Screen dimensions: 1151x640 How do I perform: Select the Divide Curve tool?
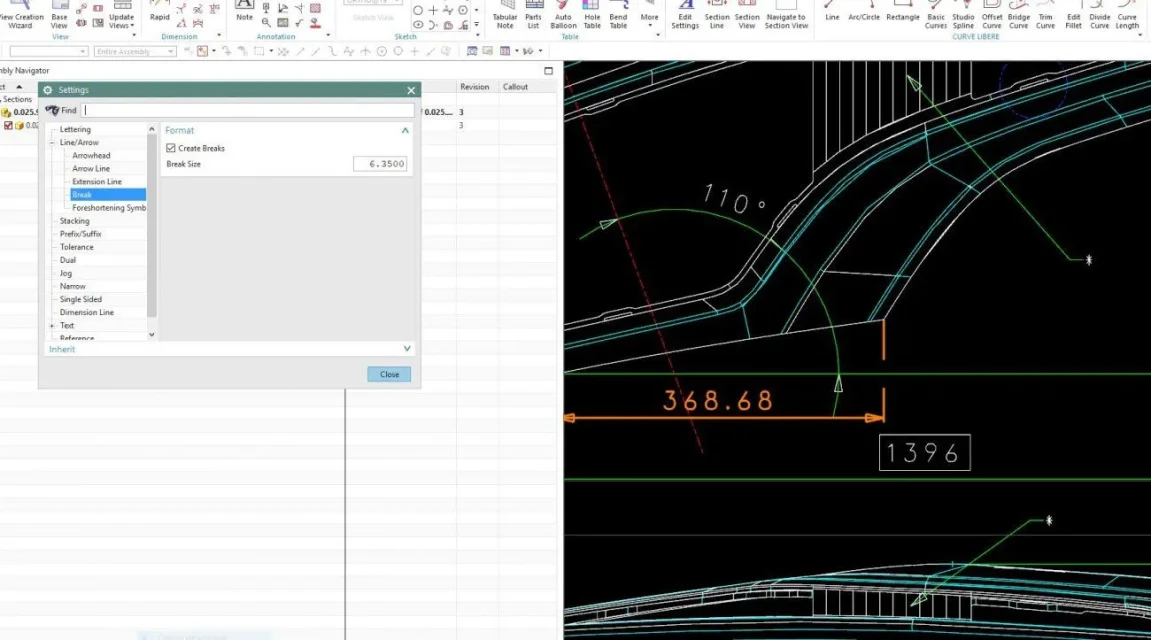pos(1100,15)
